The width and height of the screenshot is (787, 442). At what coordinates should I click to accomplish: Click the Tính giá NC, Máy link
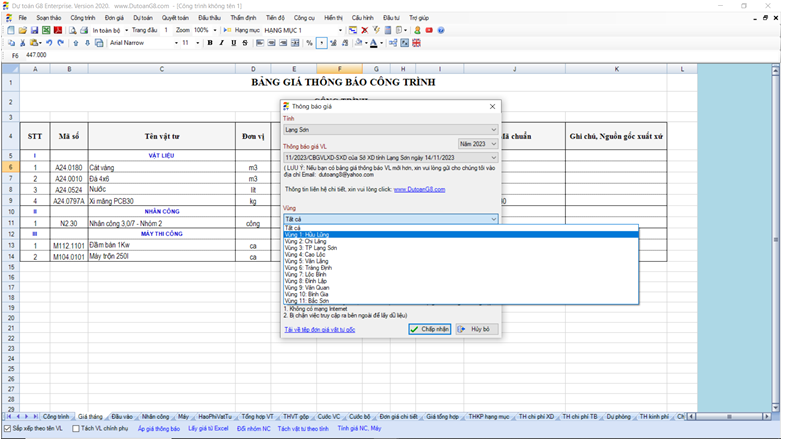(359, 429)
